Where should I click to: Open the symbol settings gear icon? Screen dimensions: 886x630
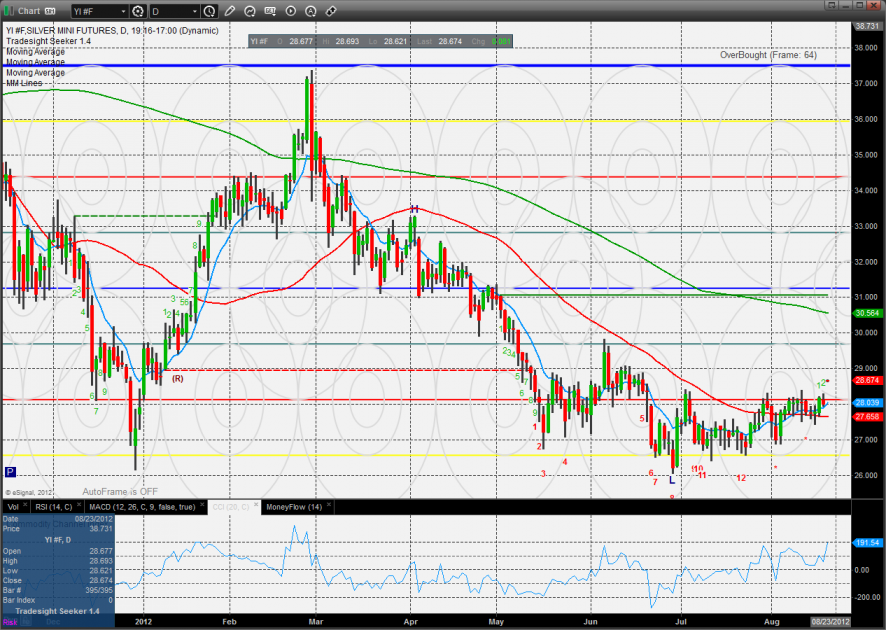click(x=138, y=12)
